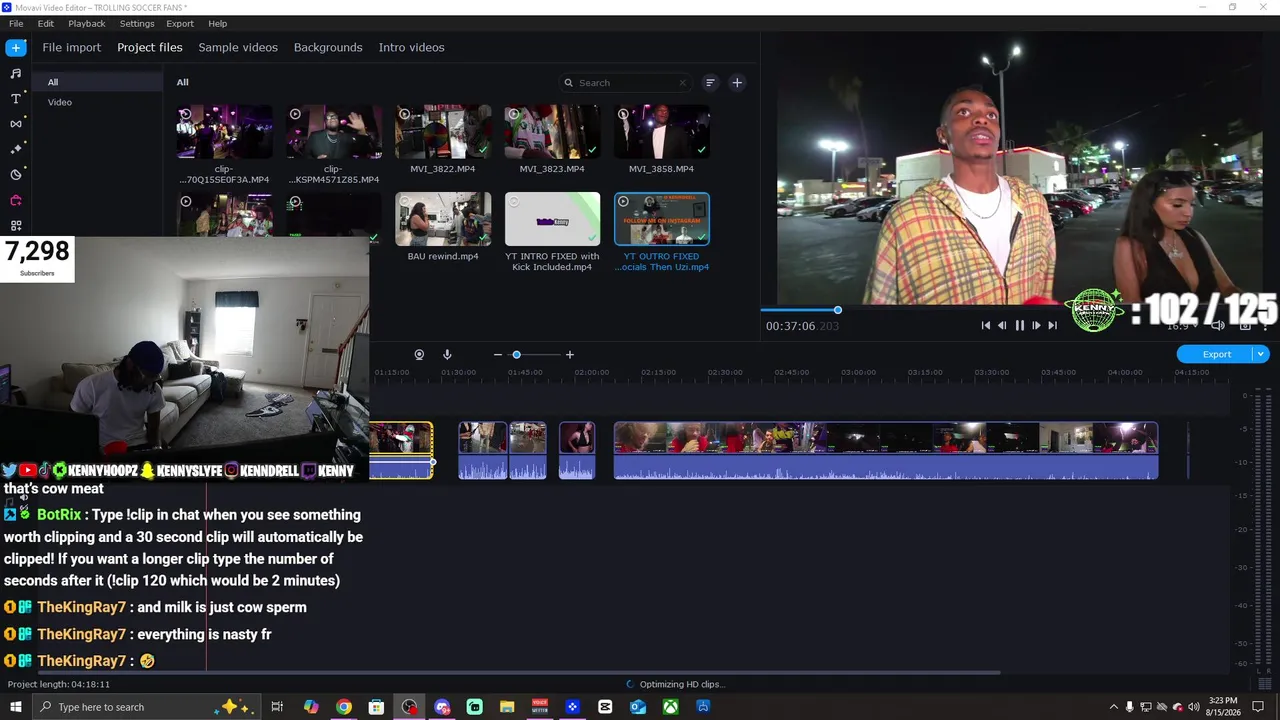Select the MVI_3858.MP4 thumbnail
Viewport: 1280px width, 720px height.
coord(662,131)
